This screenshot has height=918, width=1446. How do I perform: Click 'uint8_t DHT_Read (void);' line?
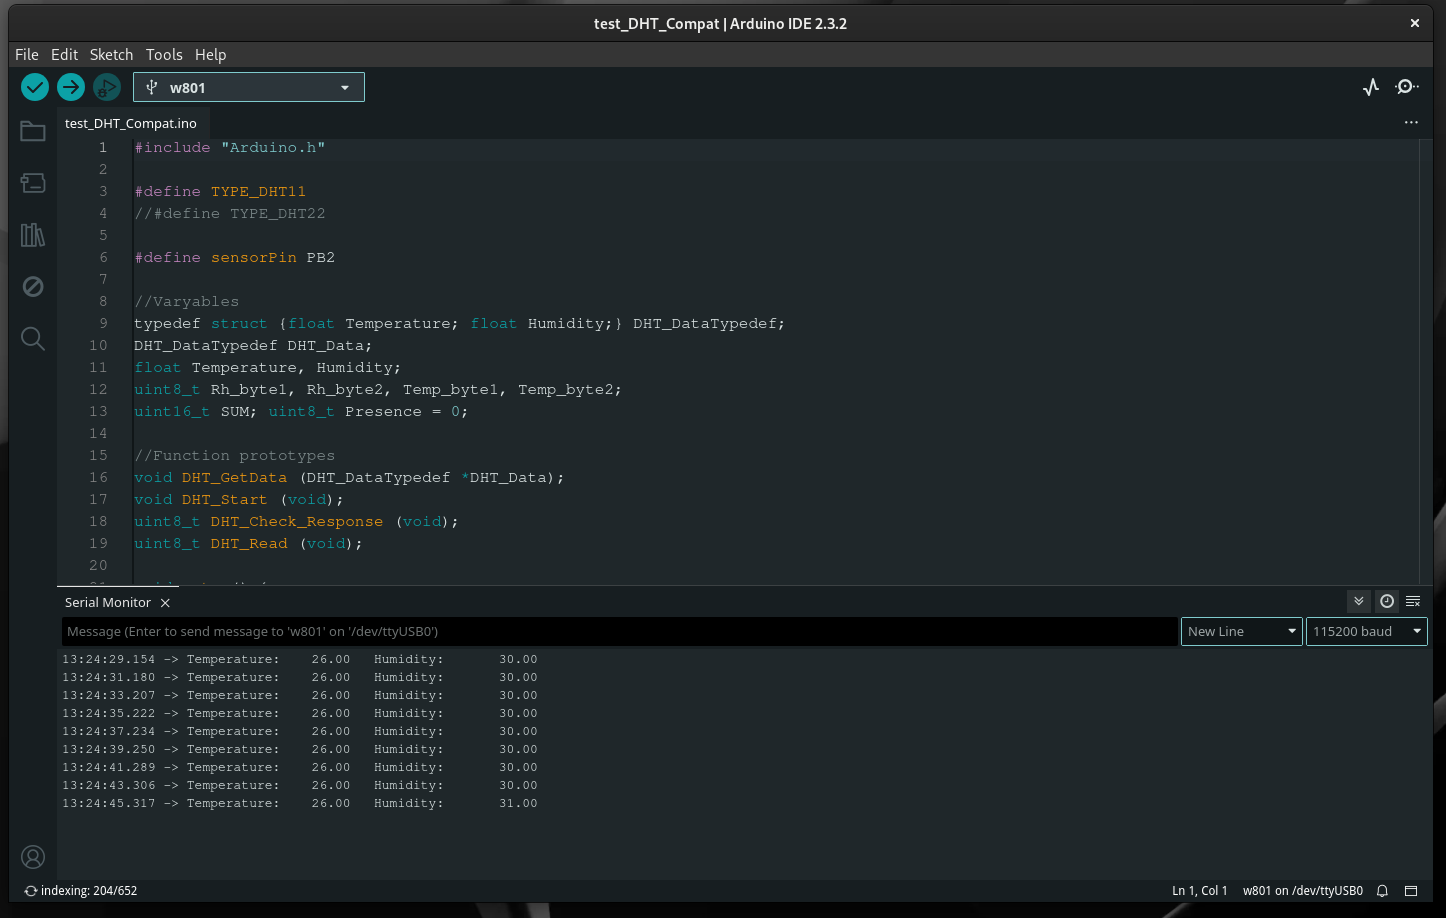(x=248, y=543)
